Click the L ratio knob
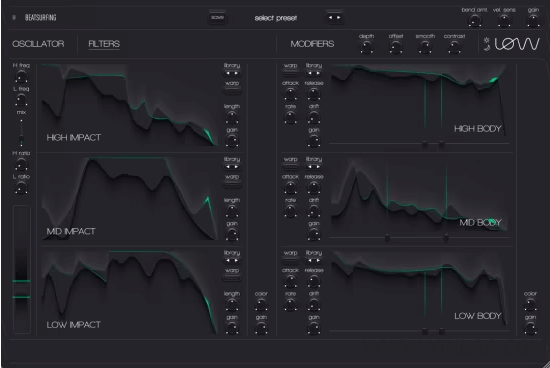Screen dimensions: 550x368 (21, 187)
